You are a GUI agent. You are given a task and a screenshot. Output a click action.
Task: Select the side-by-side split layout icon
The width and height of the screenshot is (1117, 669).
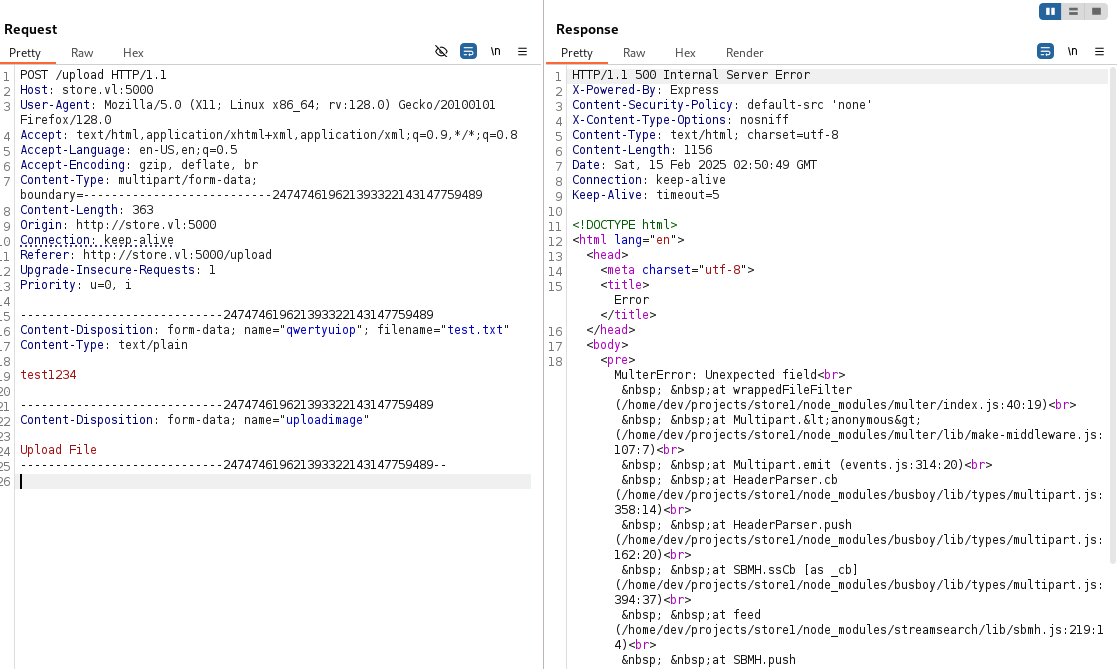pyautogui.click(x=1050, y=11)
